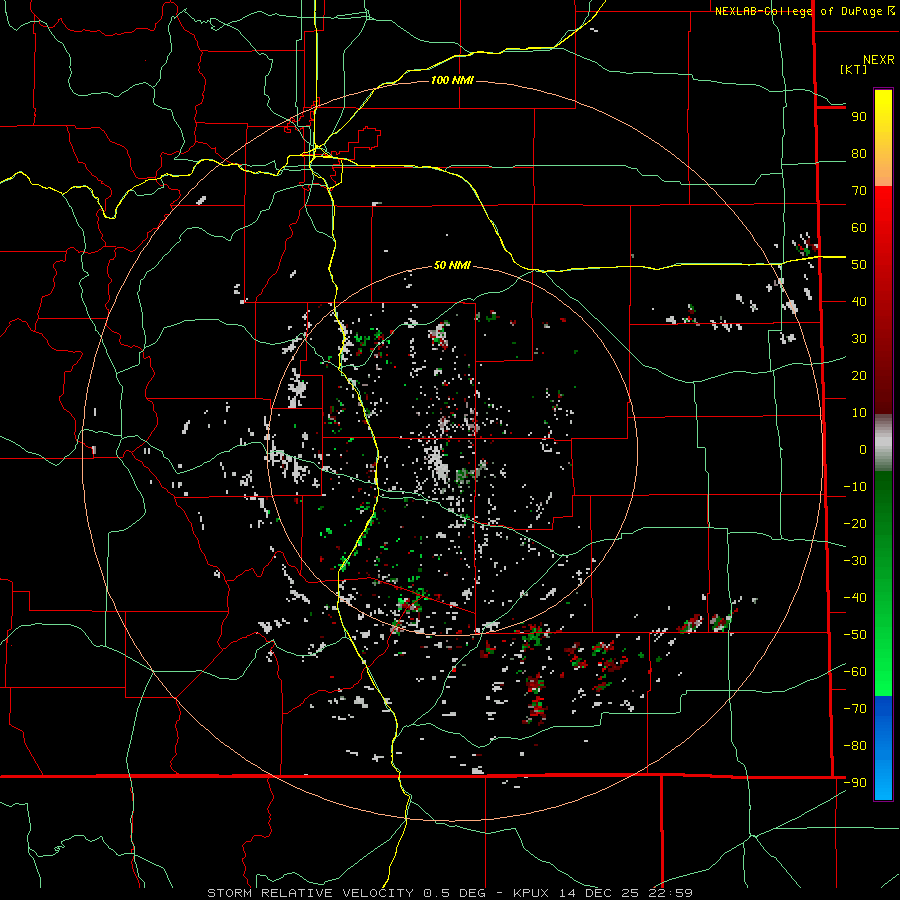Click the -80 value on velocity scale
The width and height of the screenshot is (900, 900).
pyautogui.click(x=855, y=746)
